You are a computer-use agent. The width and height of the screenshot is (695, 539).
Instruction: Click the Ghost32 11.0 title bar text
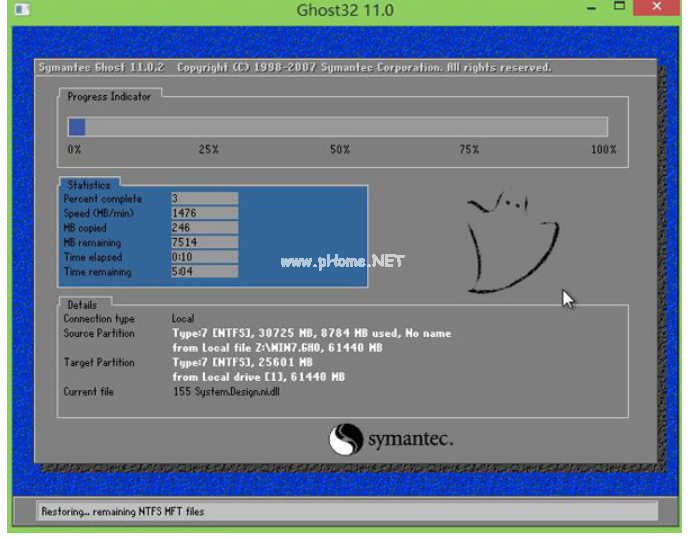345,11
